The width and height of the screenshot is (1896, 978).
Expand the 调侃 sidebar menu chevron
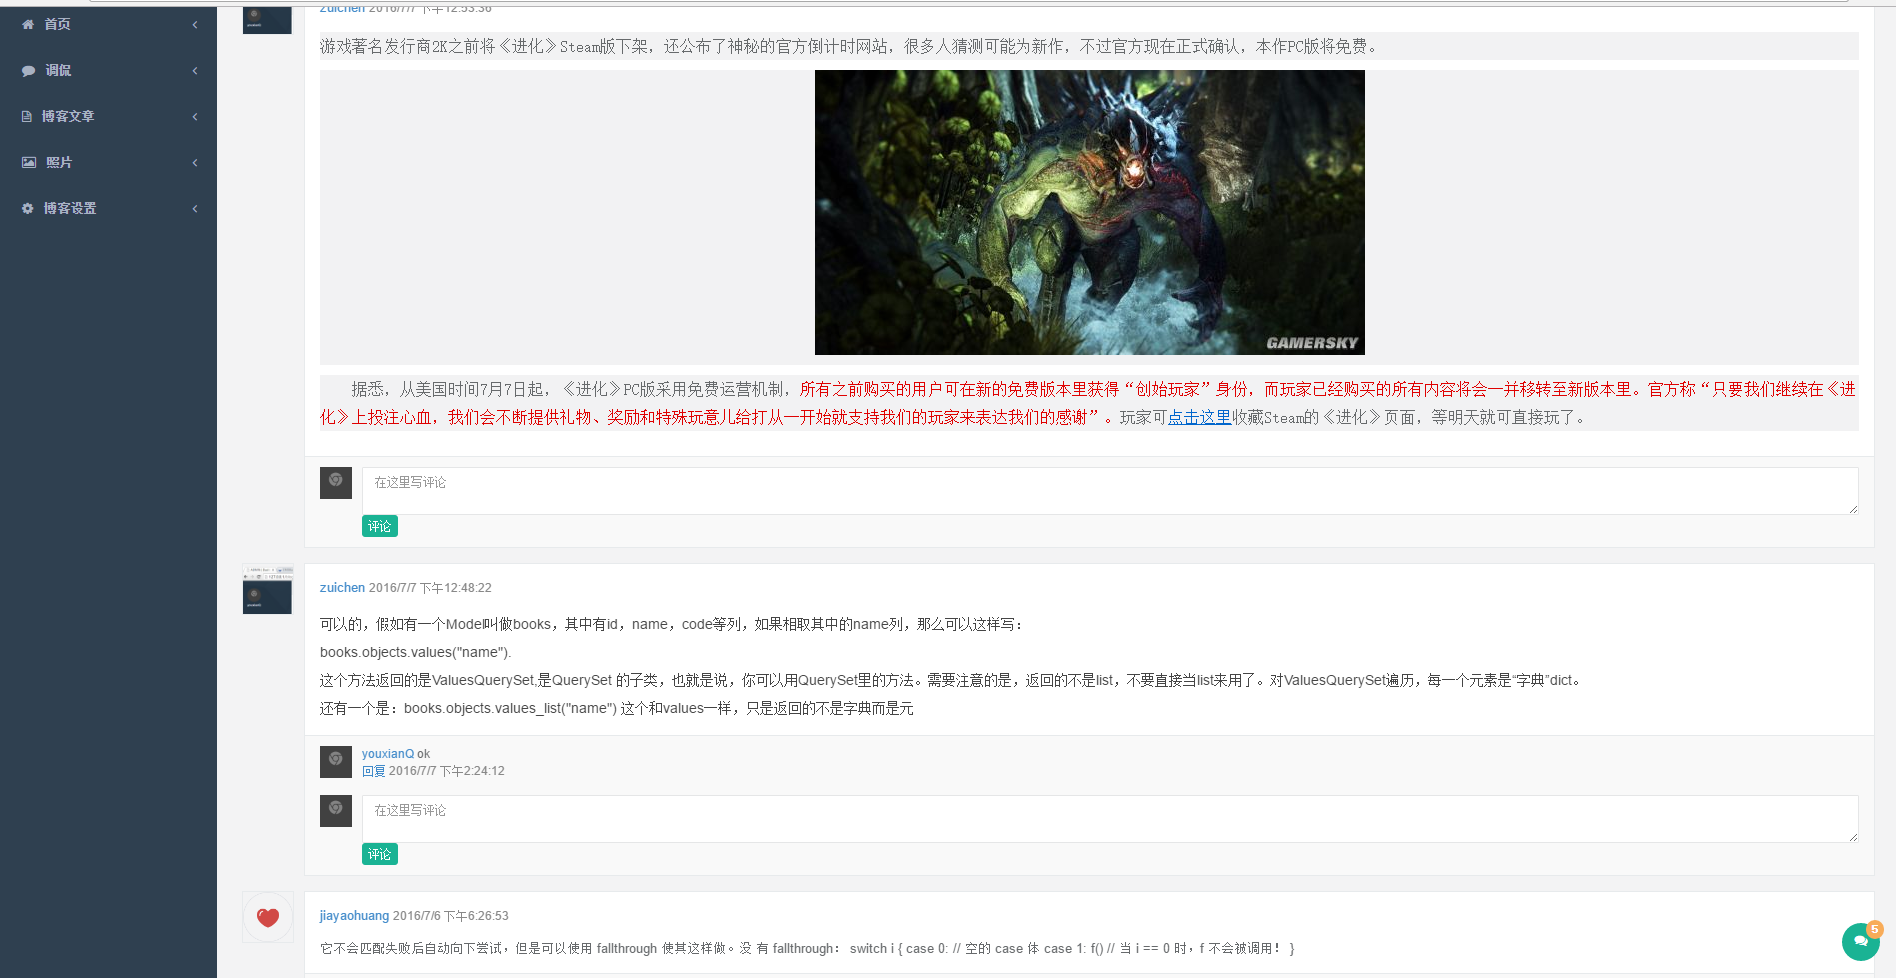(195, 70)
